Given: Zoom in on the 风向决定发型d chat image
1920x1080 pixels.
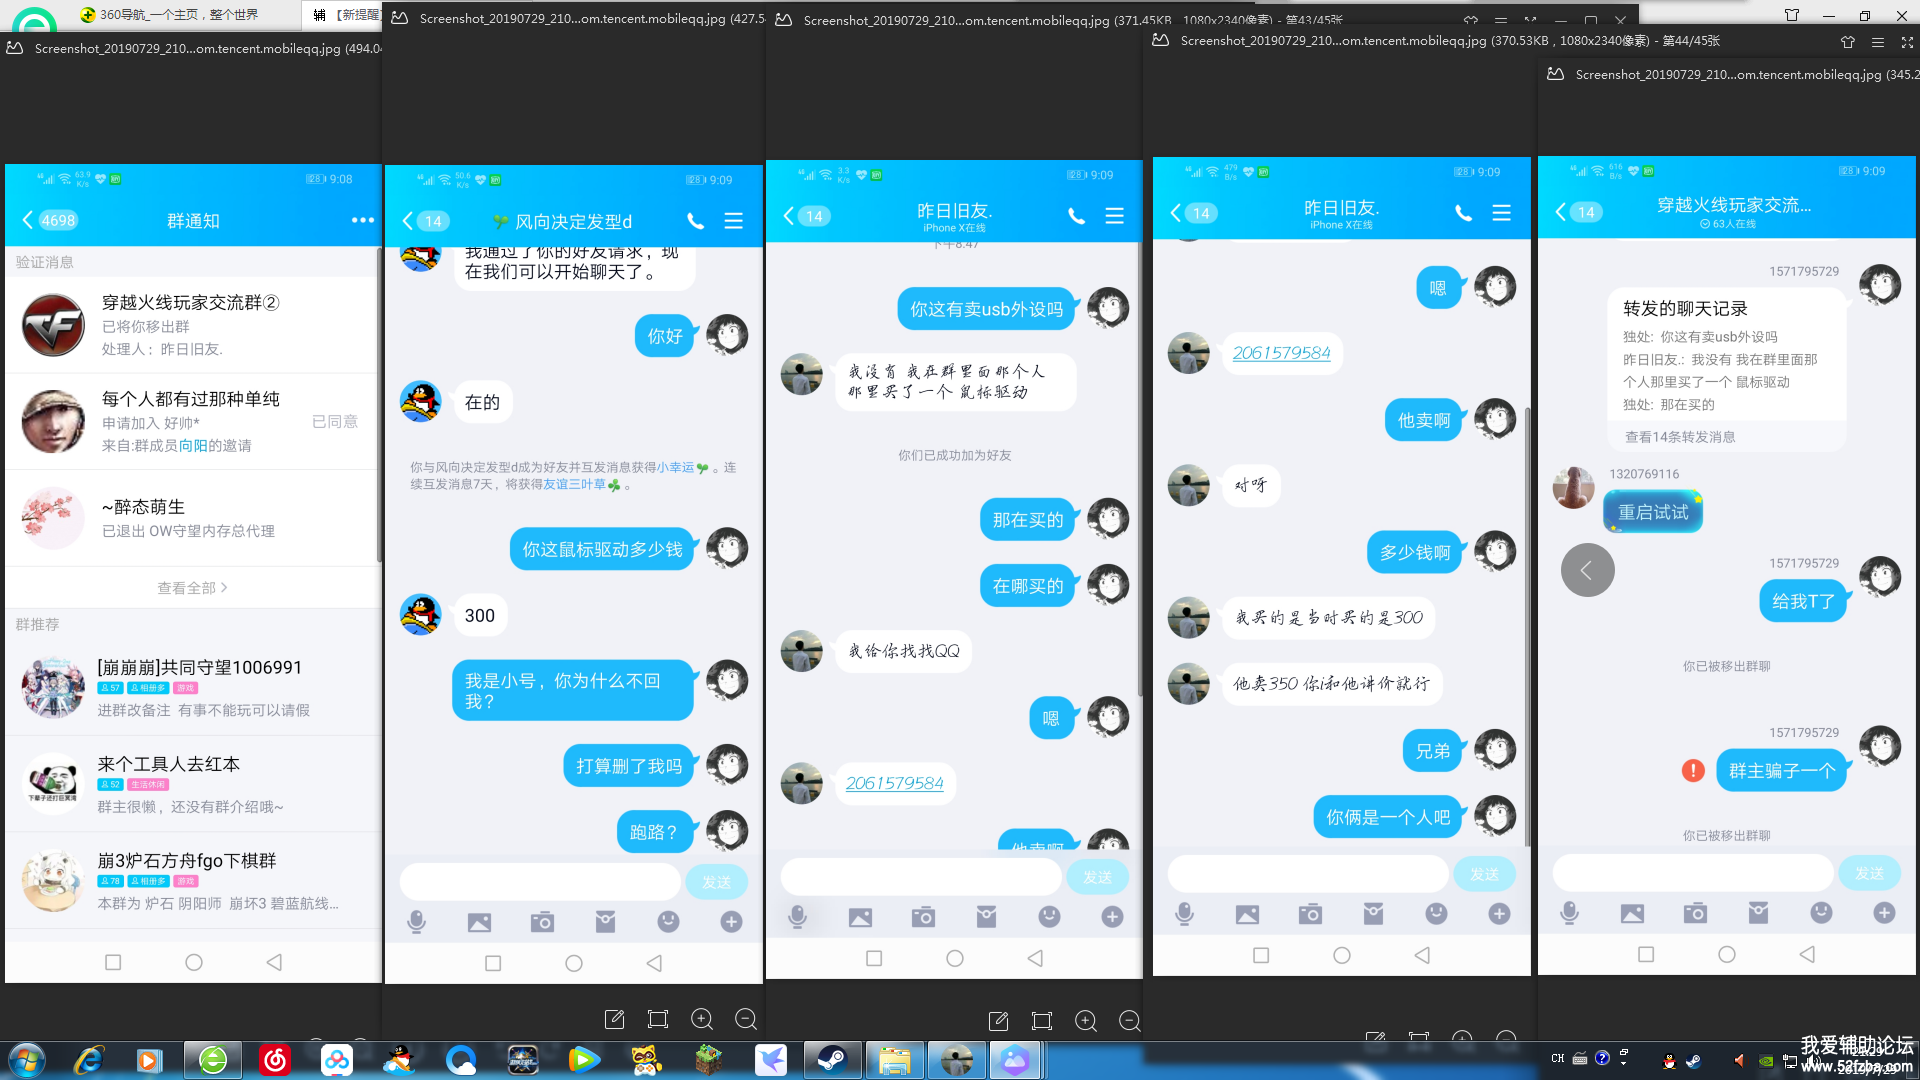Looking at the screenshot, I should point(702,1019).
